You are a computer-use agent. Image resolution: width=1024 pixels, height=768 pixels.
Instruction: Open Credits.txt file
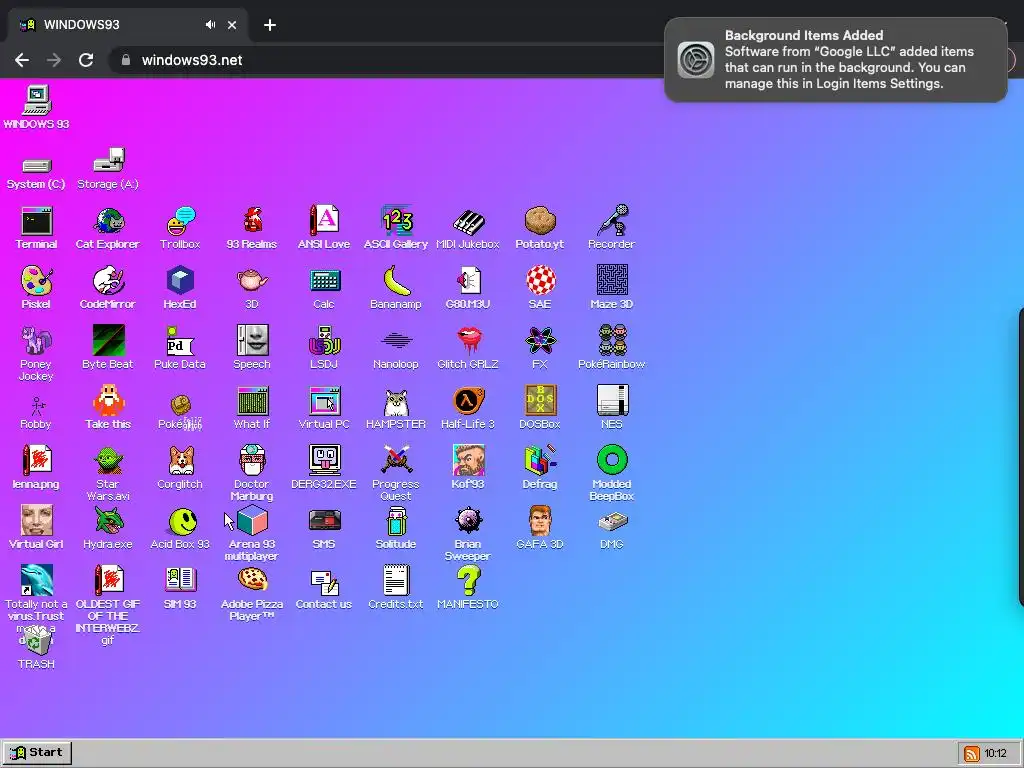point(396,581)
